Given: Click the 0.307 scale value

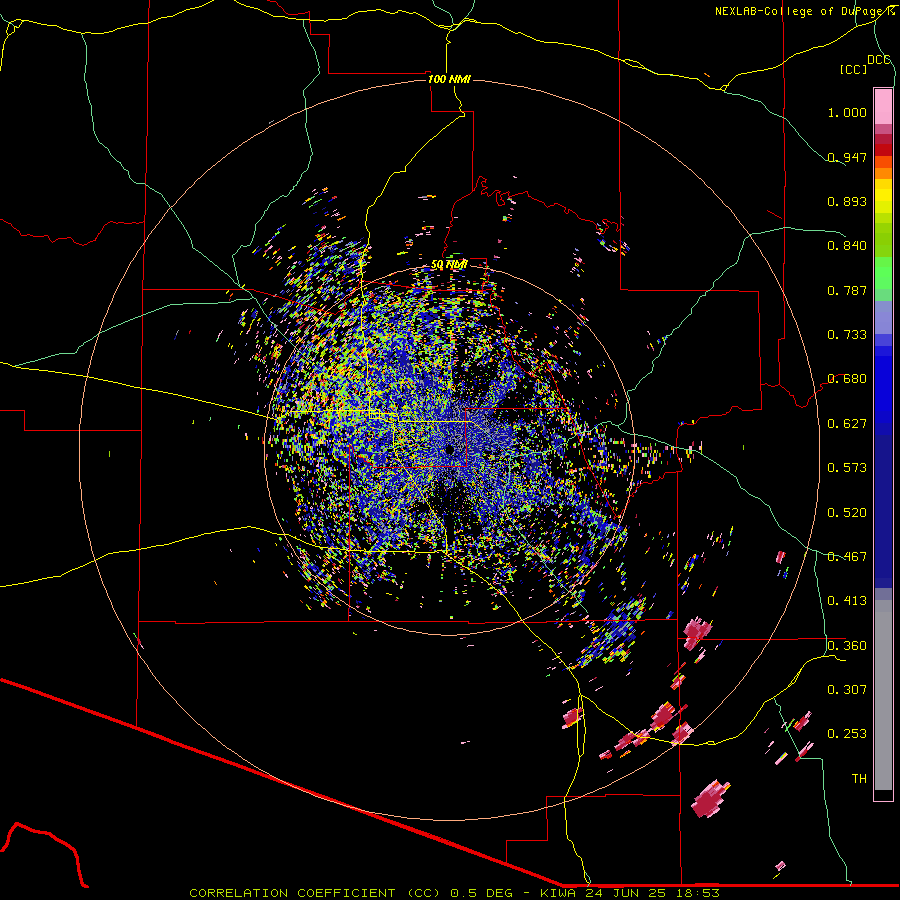Looking at the screenshot, I should coord(847,690).
